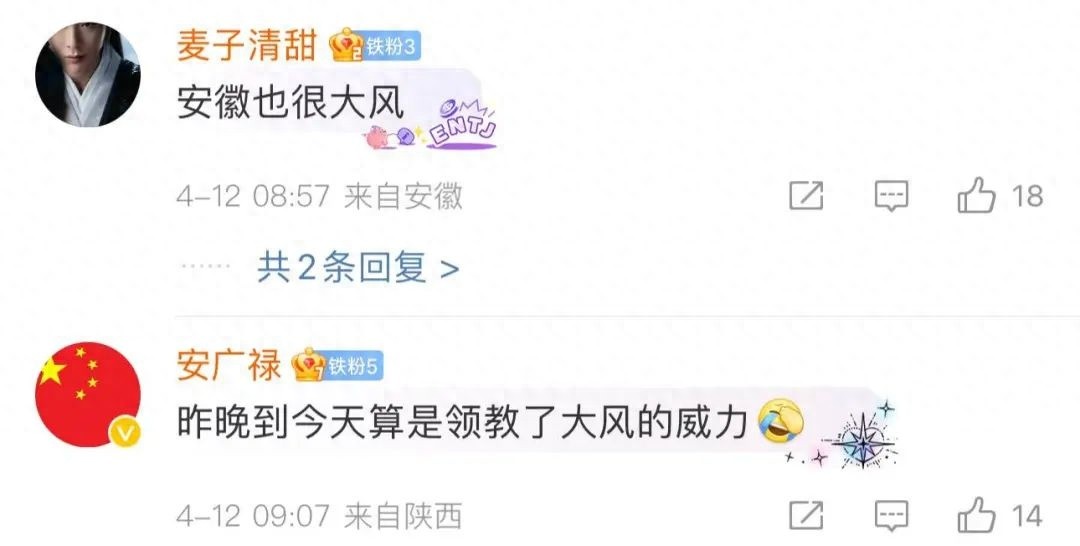
Task: Click the 14 like count
Action: [1027, 516]
